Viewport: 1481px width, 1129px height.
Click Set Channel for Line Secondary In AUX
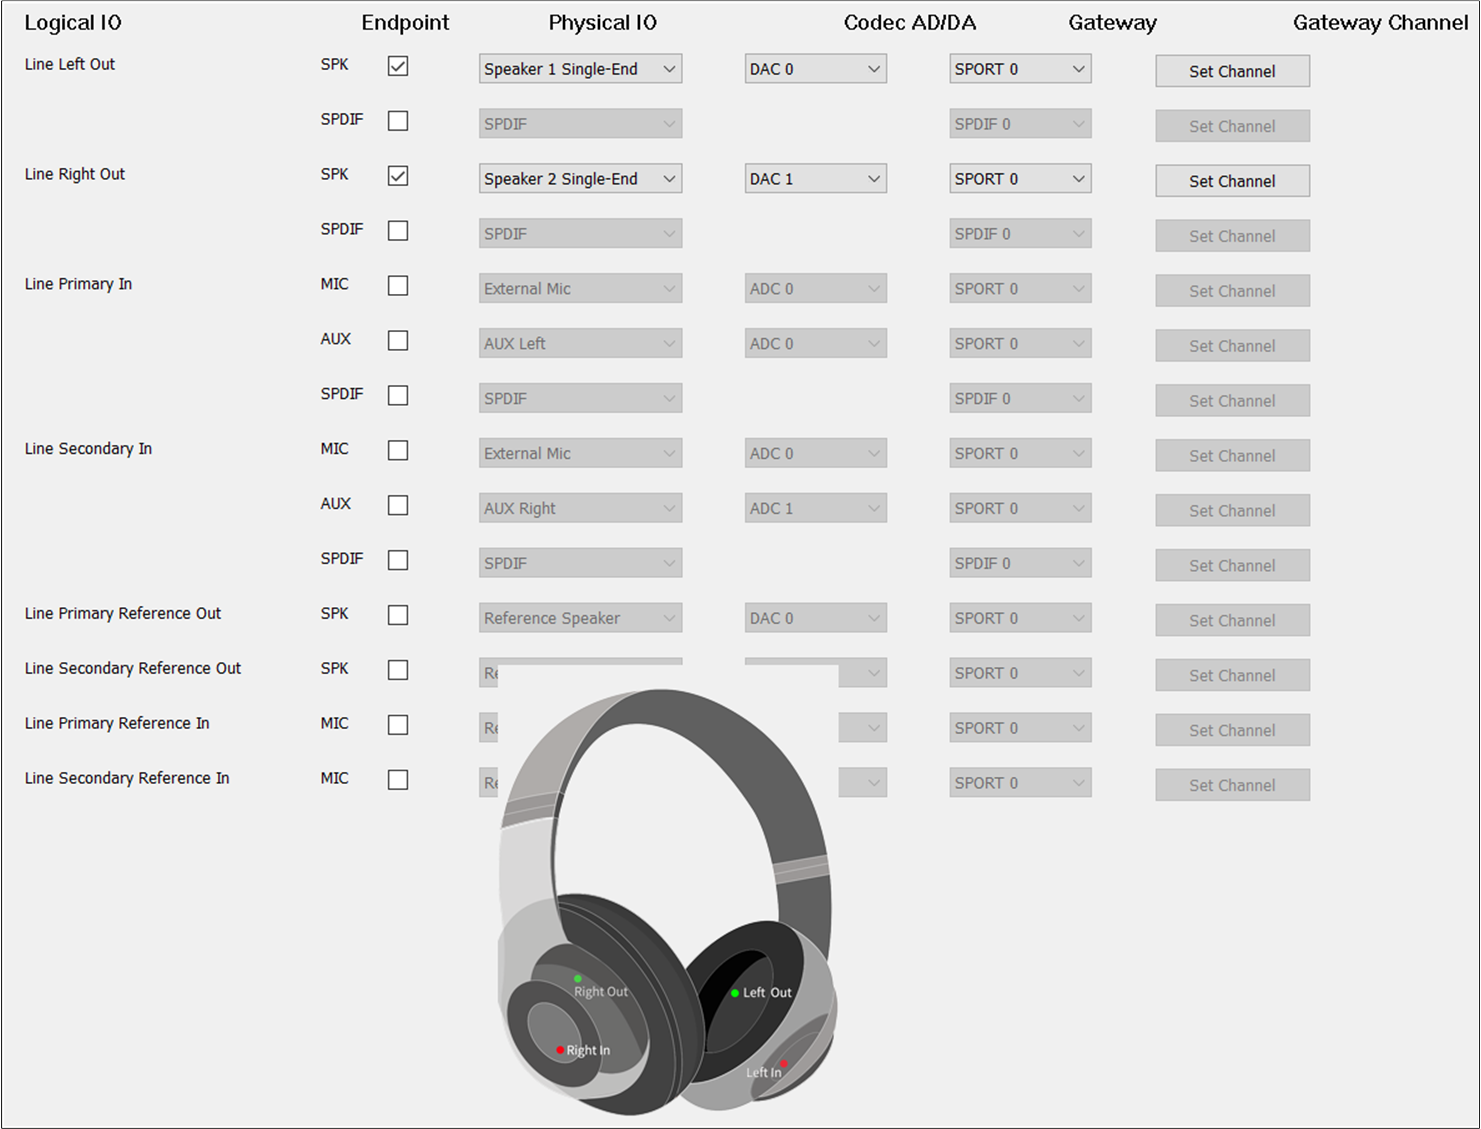point(1232,511)
